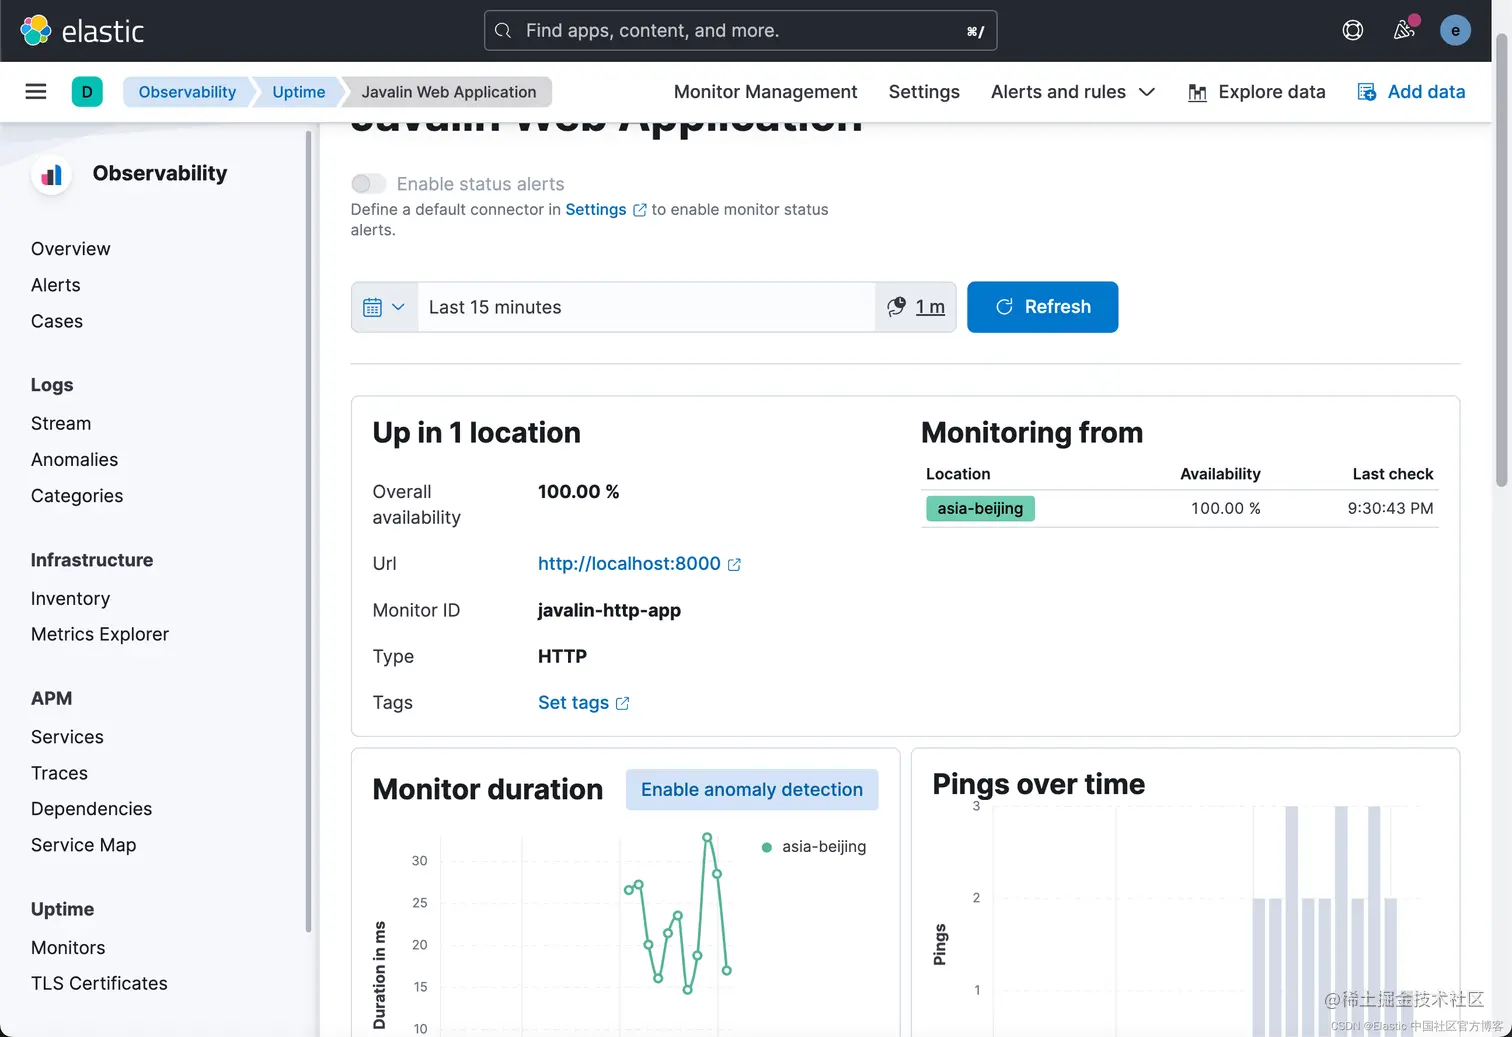
Task: Open the user avatar menu
Action: point(1455,31)
